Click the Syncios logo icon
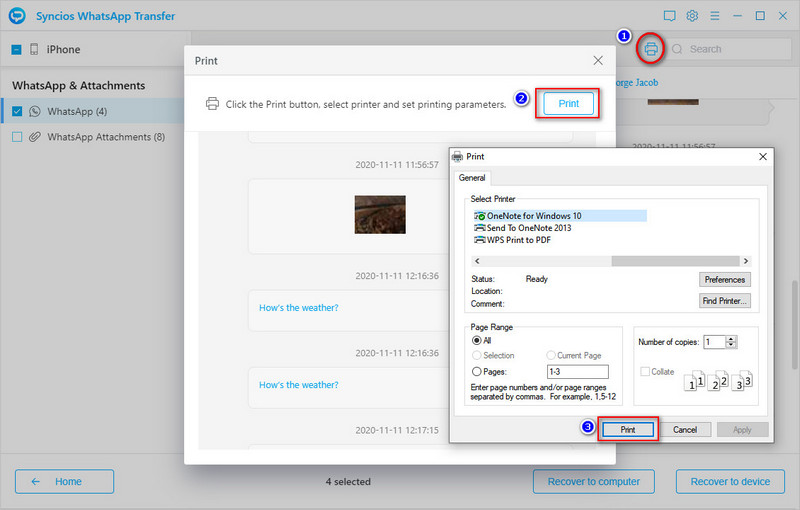The image size is (800, 510). tap(17, 16)
